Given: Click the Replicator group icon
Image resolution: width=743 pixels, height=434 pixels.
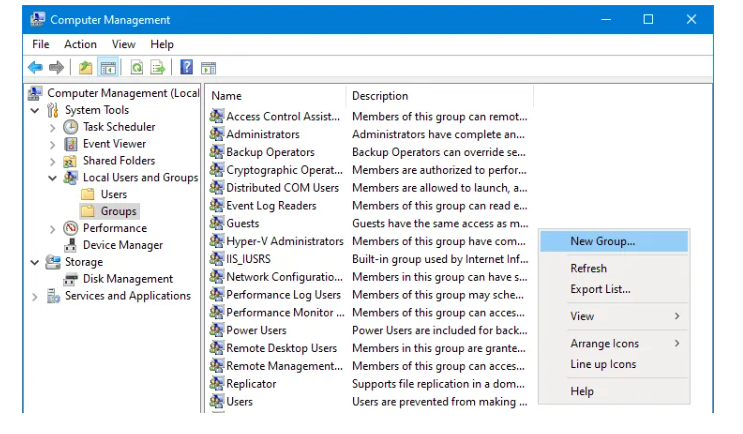Looking at the screenshot, I should pos(217,384).
